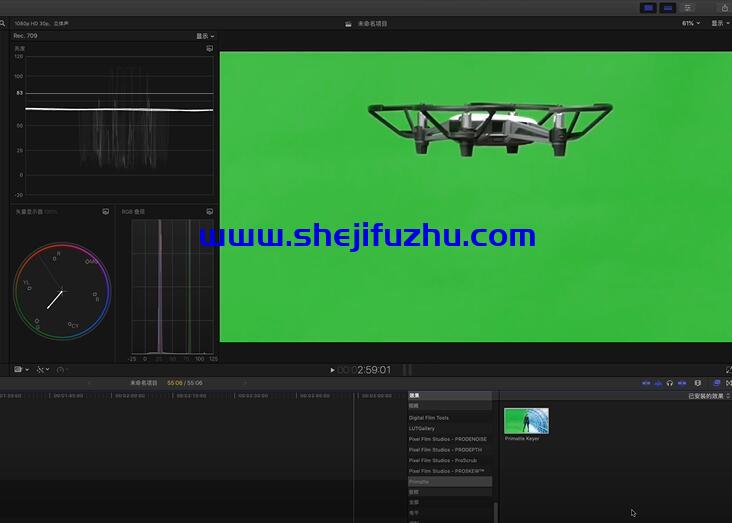Open the vectorscope settings icon

(106, 212)
